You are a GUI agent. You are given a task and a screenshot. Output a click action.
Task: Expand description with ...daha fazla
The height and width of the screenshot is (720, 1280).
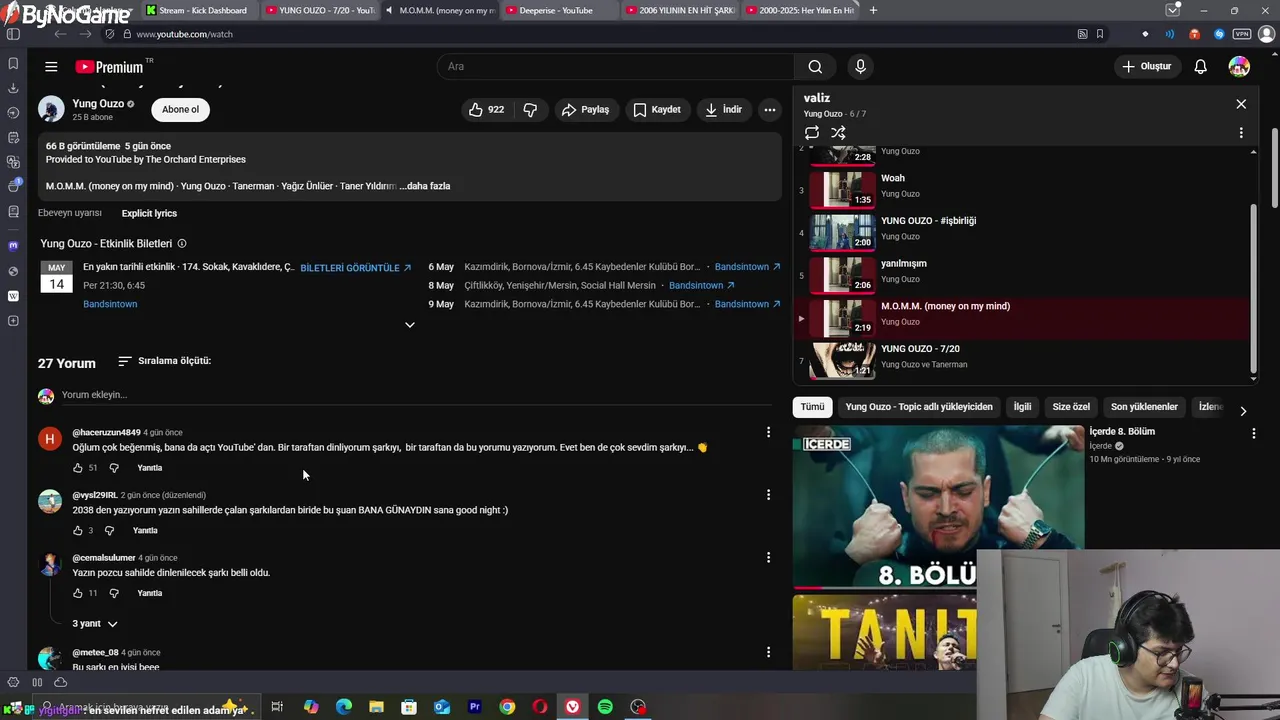[x=425, y=186]
